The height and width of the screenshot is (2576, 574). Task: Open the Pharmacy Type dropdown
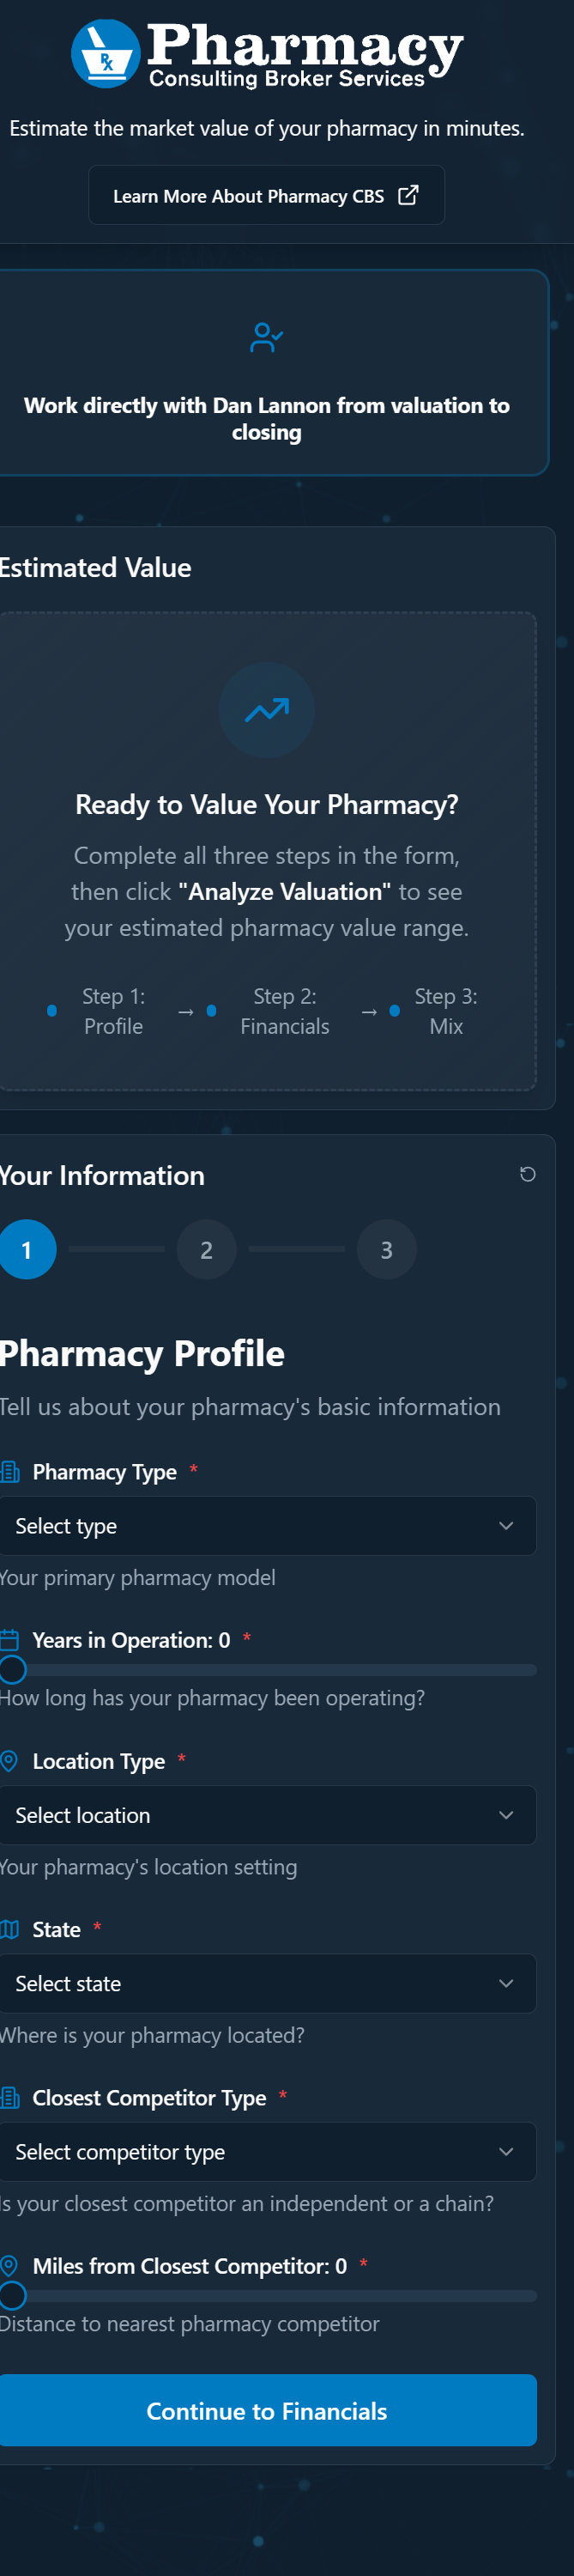pyautogui.click(x=266, y=1526)
